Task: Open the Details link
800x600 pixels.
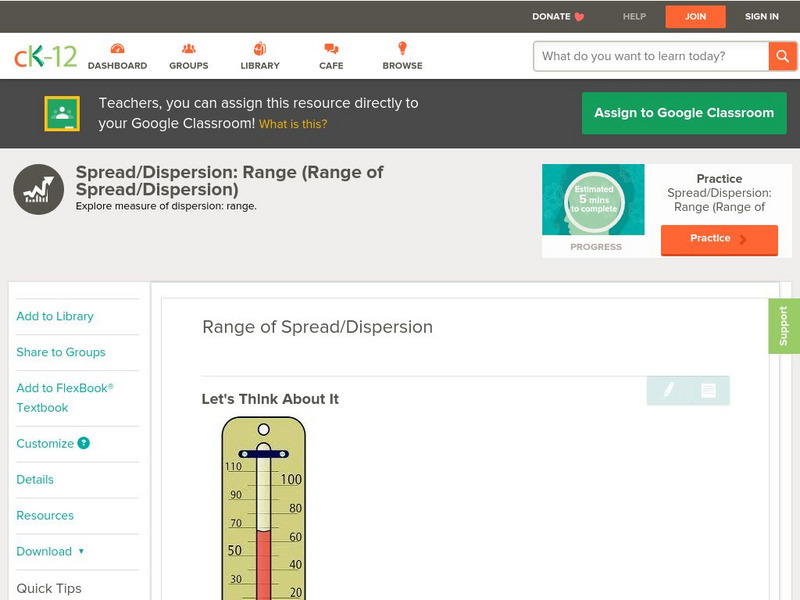Action: tap(35, 480)
